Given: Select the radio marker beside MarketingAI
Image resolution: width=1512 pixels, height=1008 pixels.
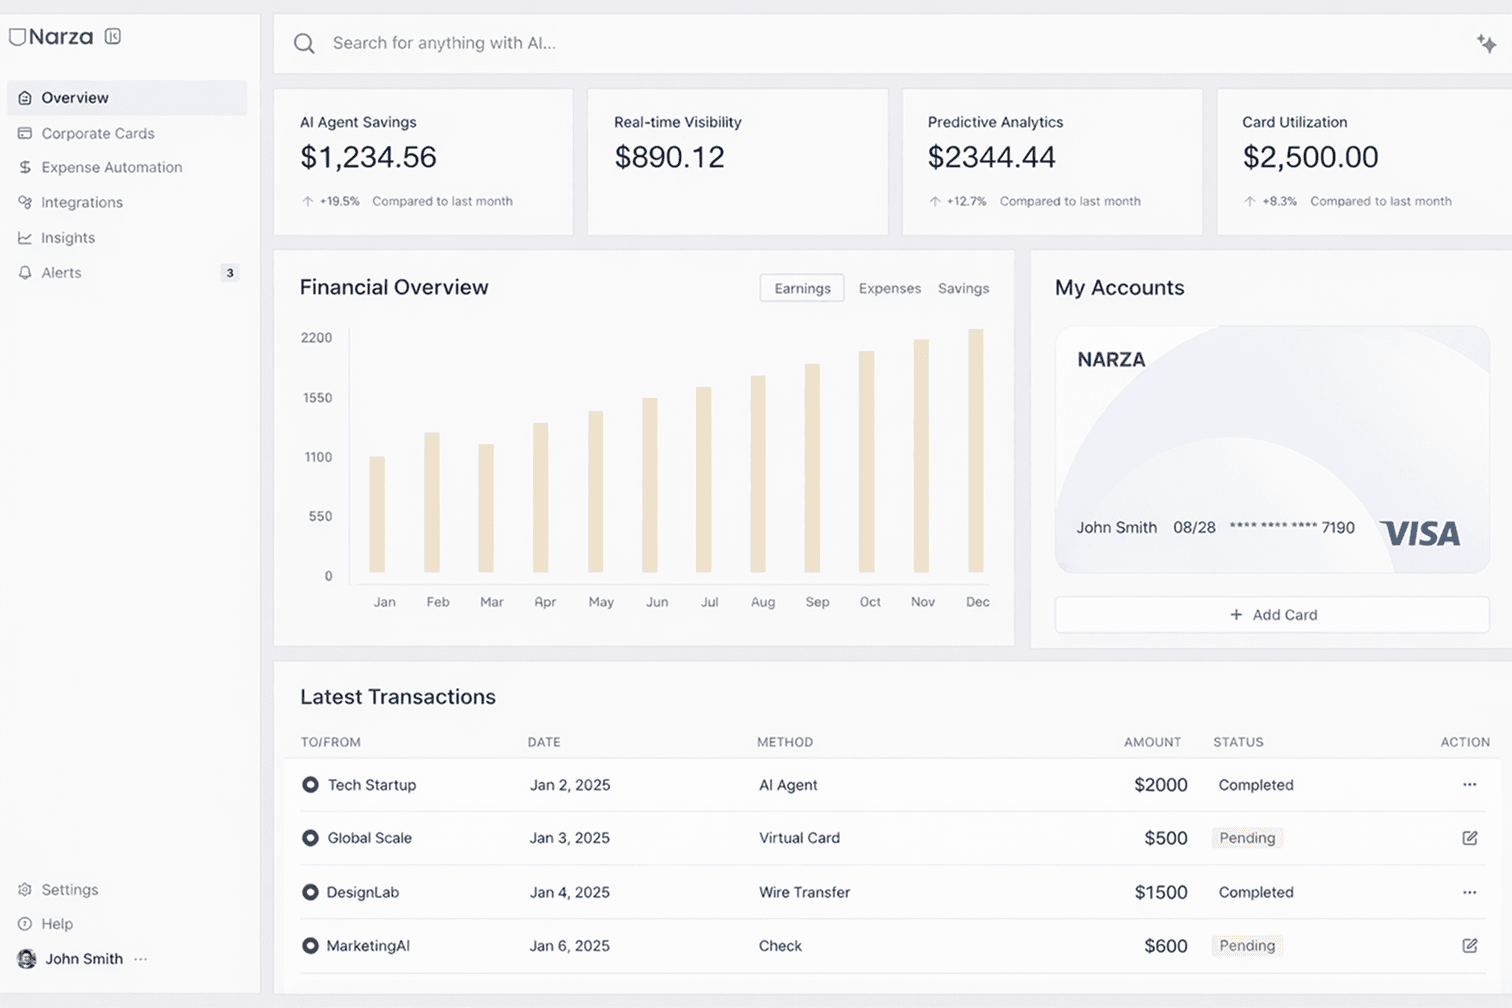Looking at the screenshot, I should [310, 945].
